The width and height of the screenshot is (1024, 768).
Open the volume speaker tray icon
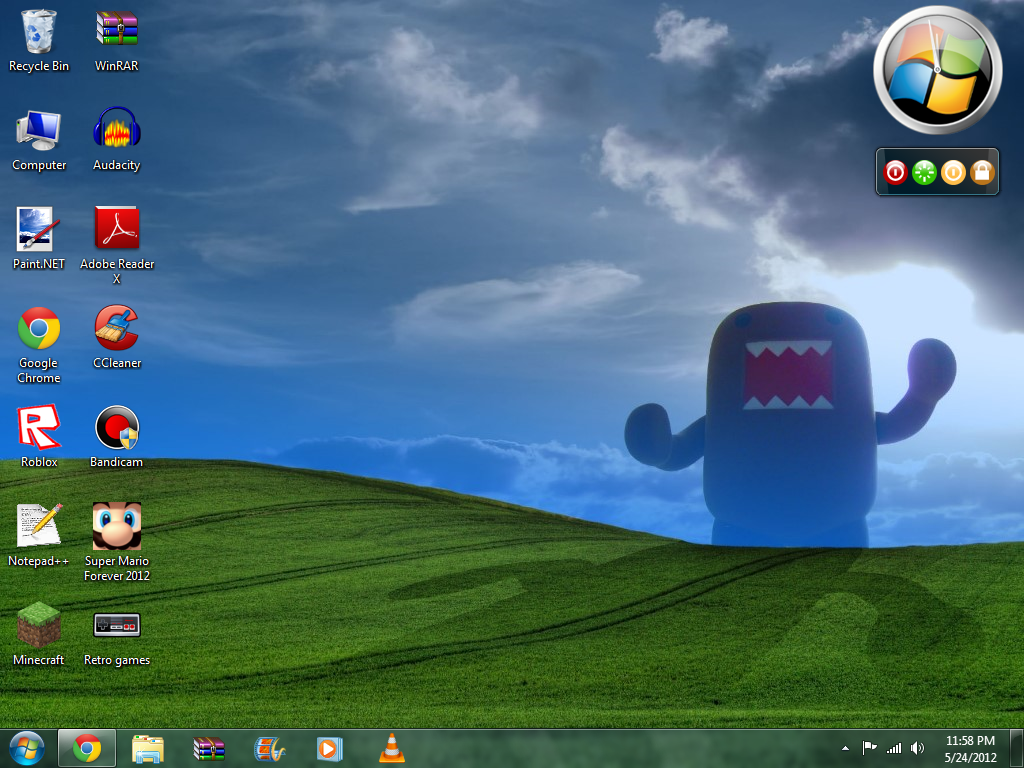pos(918,748)
